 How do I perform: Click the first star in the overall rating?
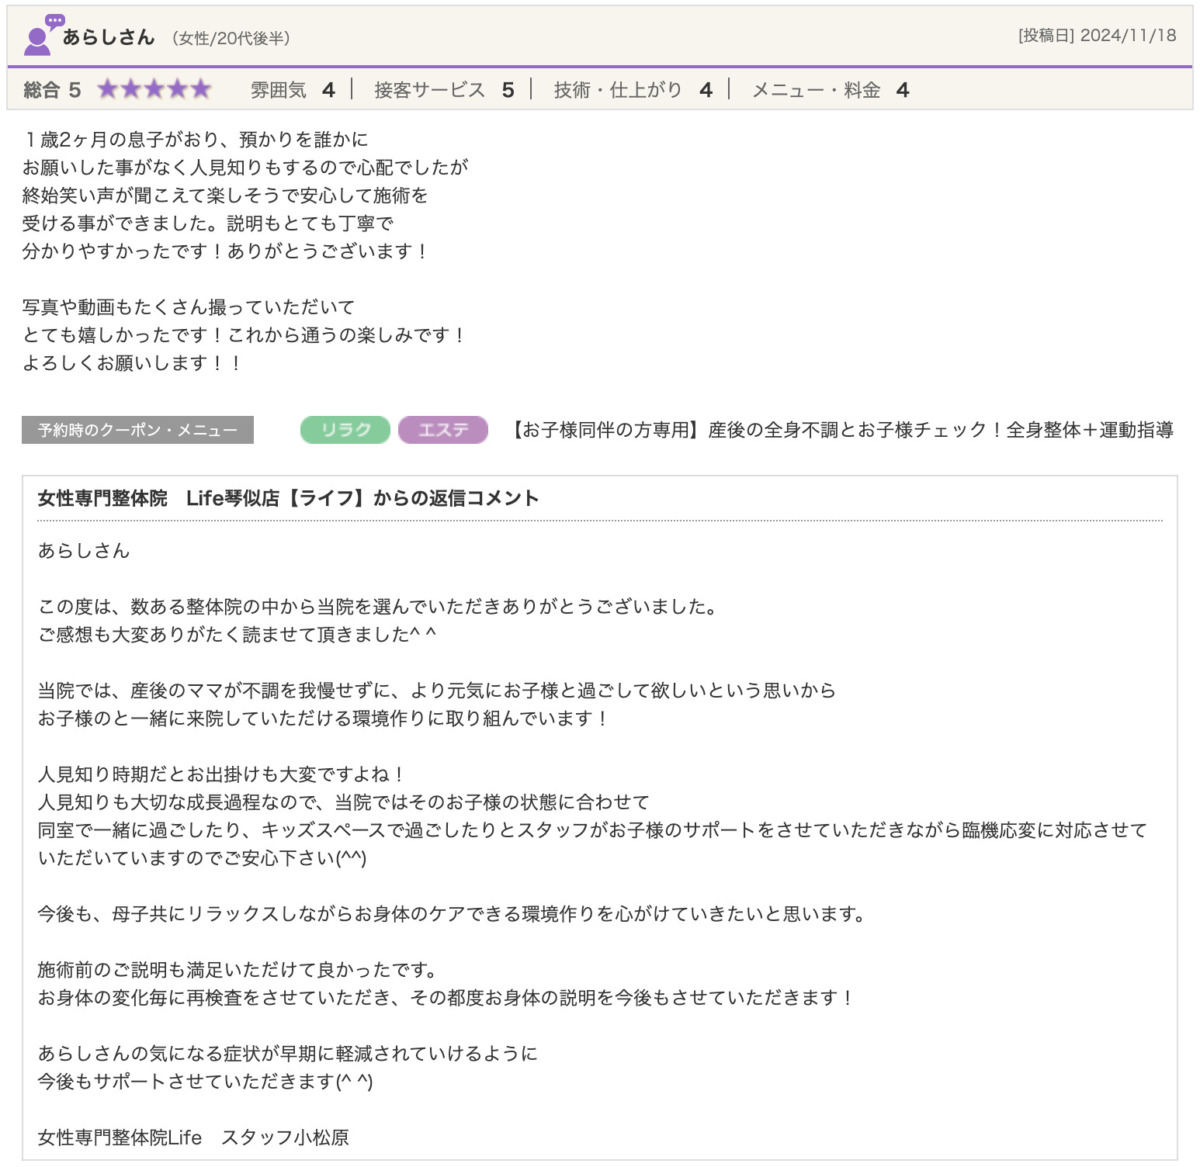pyautogui.click(x=107, y=90)
